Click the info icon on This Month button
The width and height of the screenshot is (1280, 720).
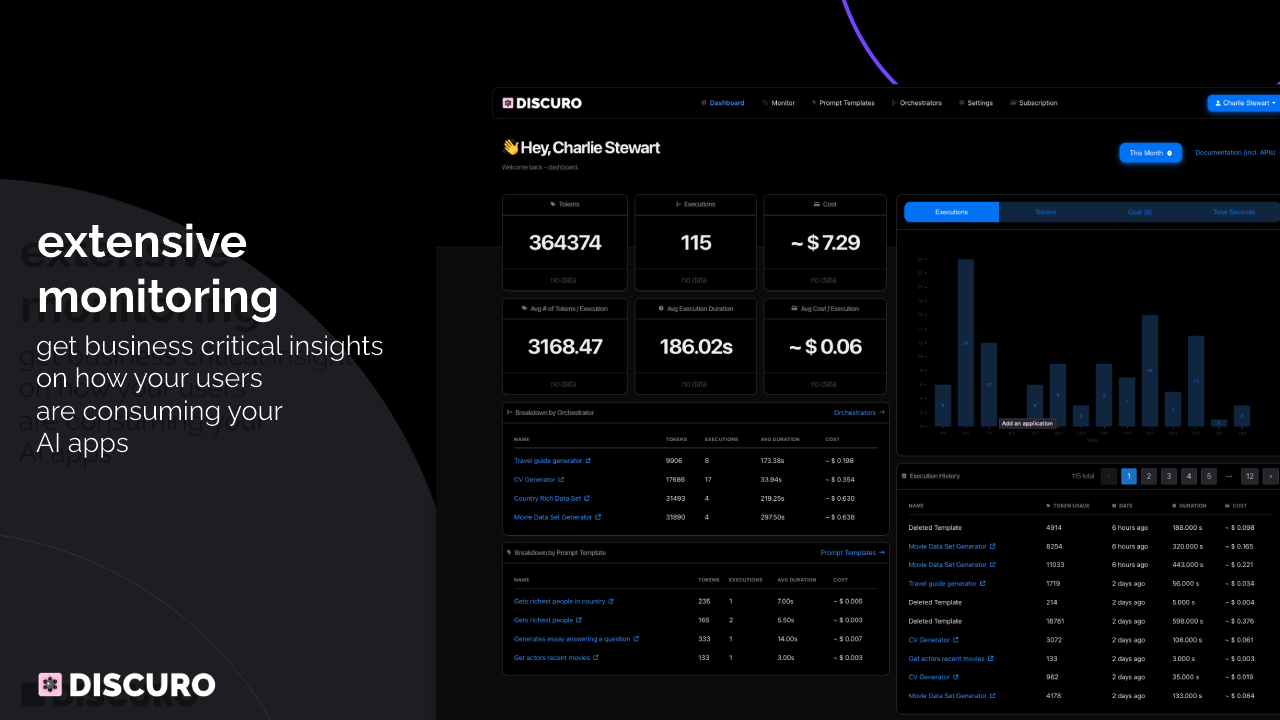pyautogui.click(x=1170, y=153)
